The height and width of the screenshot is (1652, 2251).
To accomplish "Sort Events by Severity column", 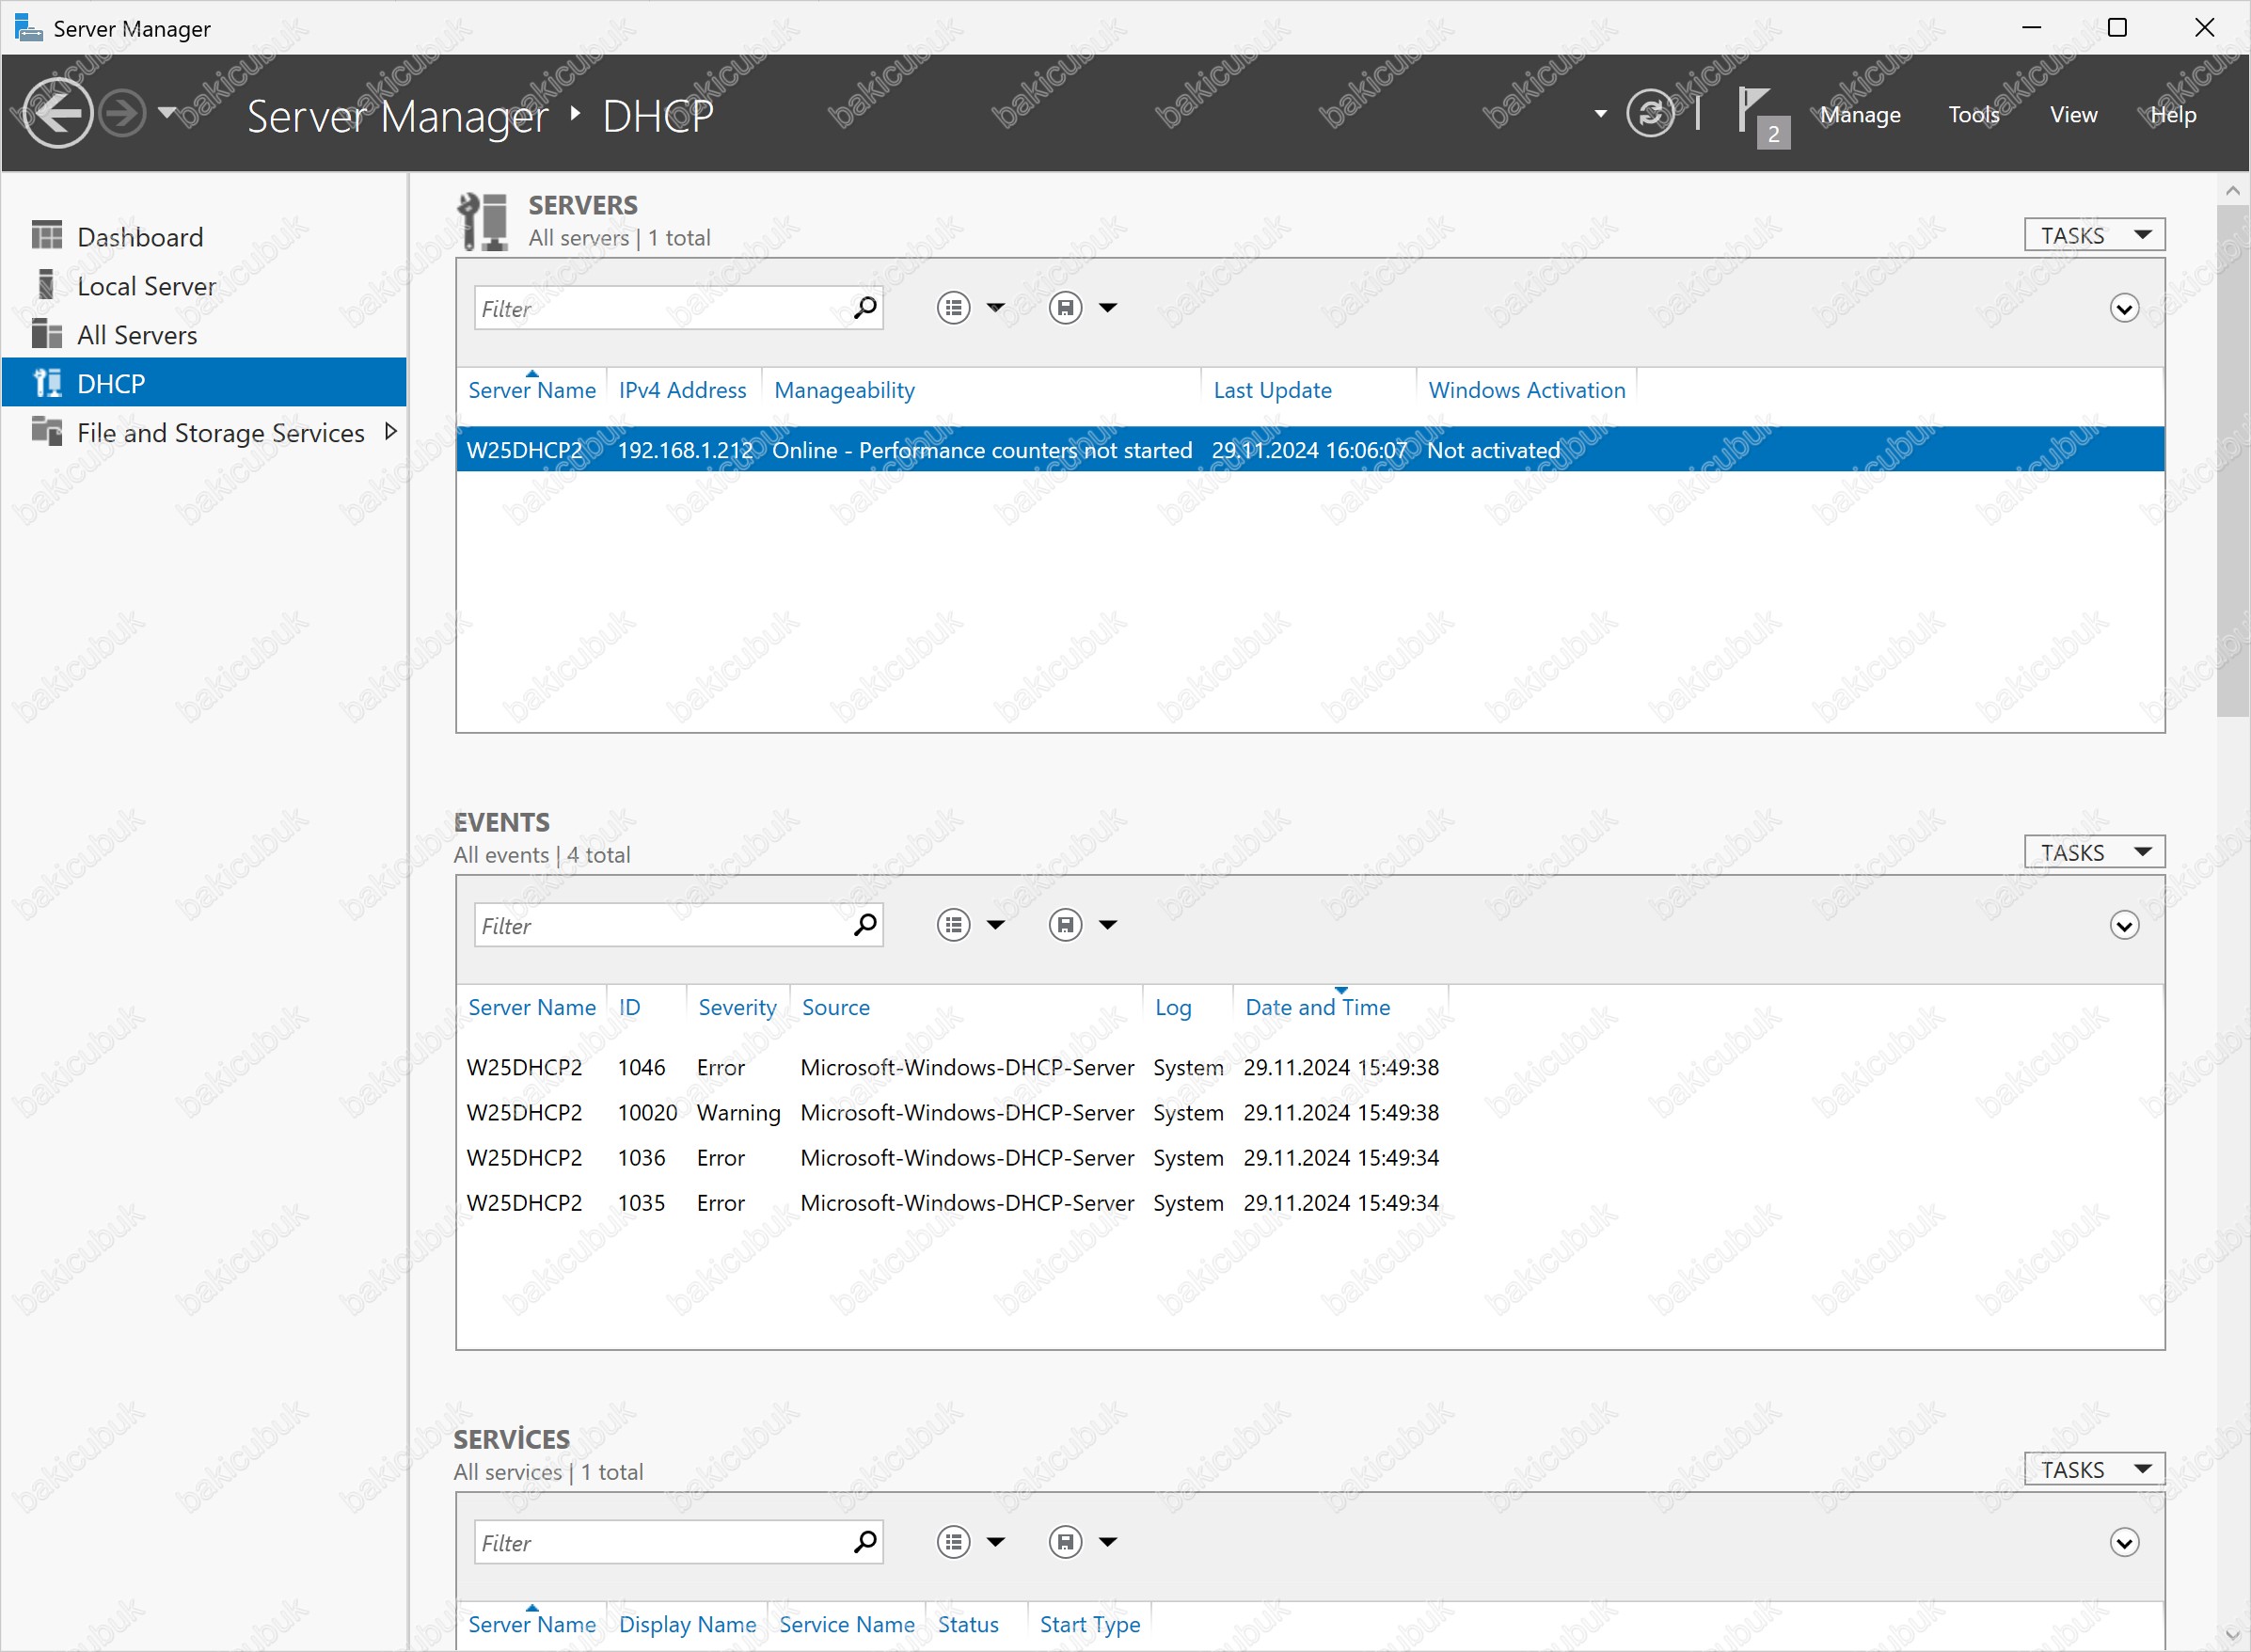I will pyautogui.click(x=737, y=1007).
